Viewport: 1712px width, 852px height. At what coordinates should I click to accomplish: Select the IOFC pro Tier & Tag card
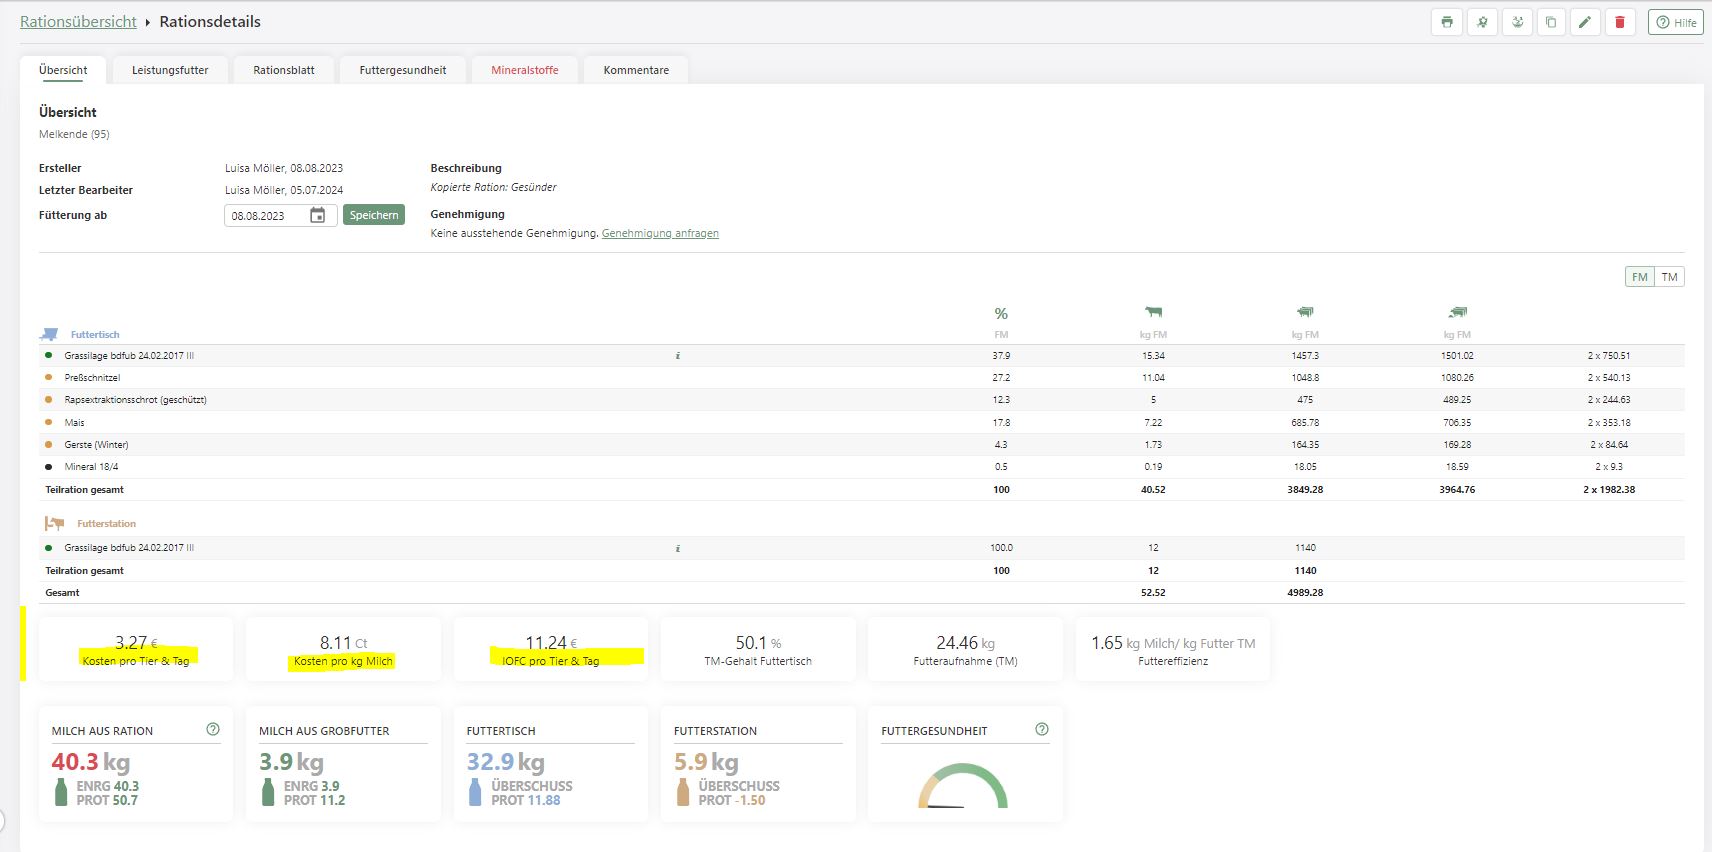click(551, 650)
